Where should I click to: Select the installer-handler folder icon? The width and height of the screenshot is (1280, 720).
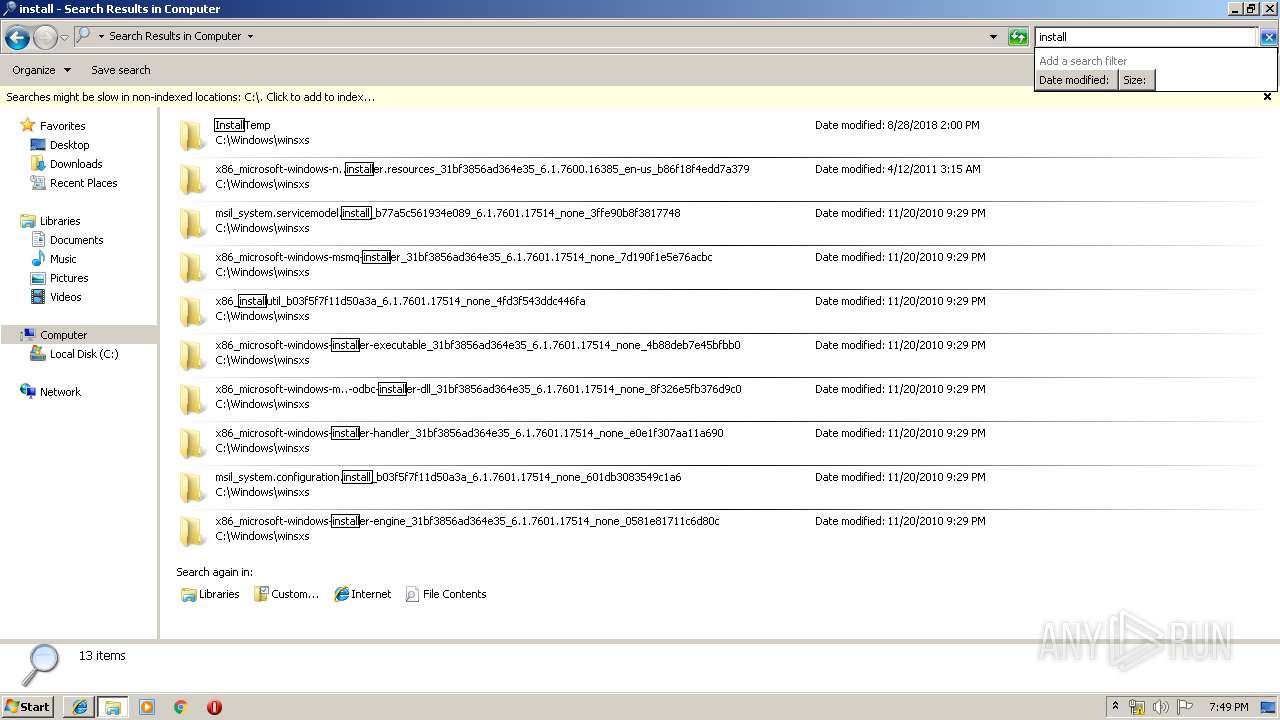(x=193, y=443)
